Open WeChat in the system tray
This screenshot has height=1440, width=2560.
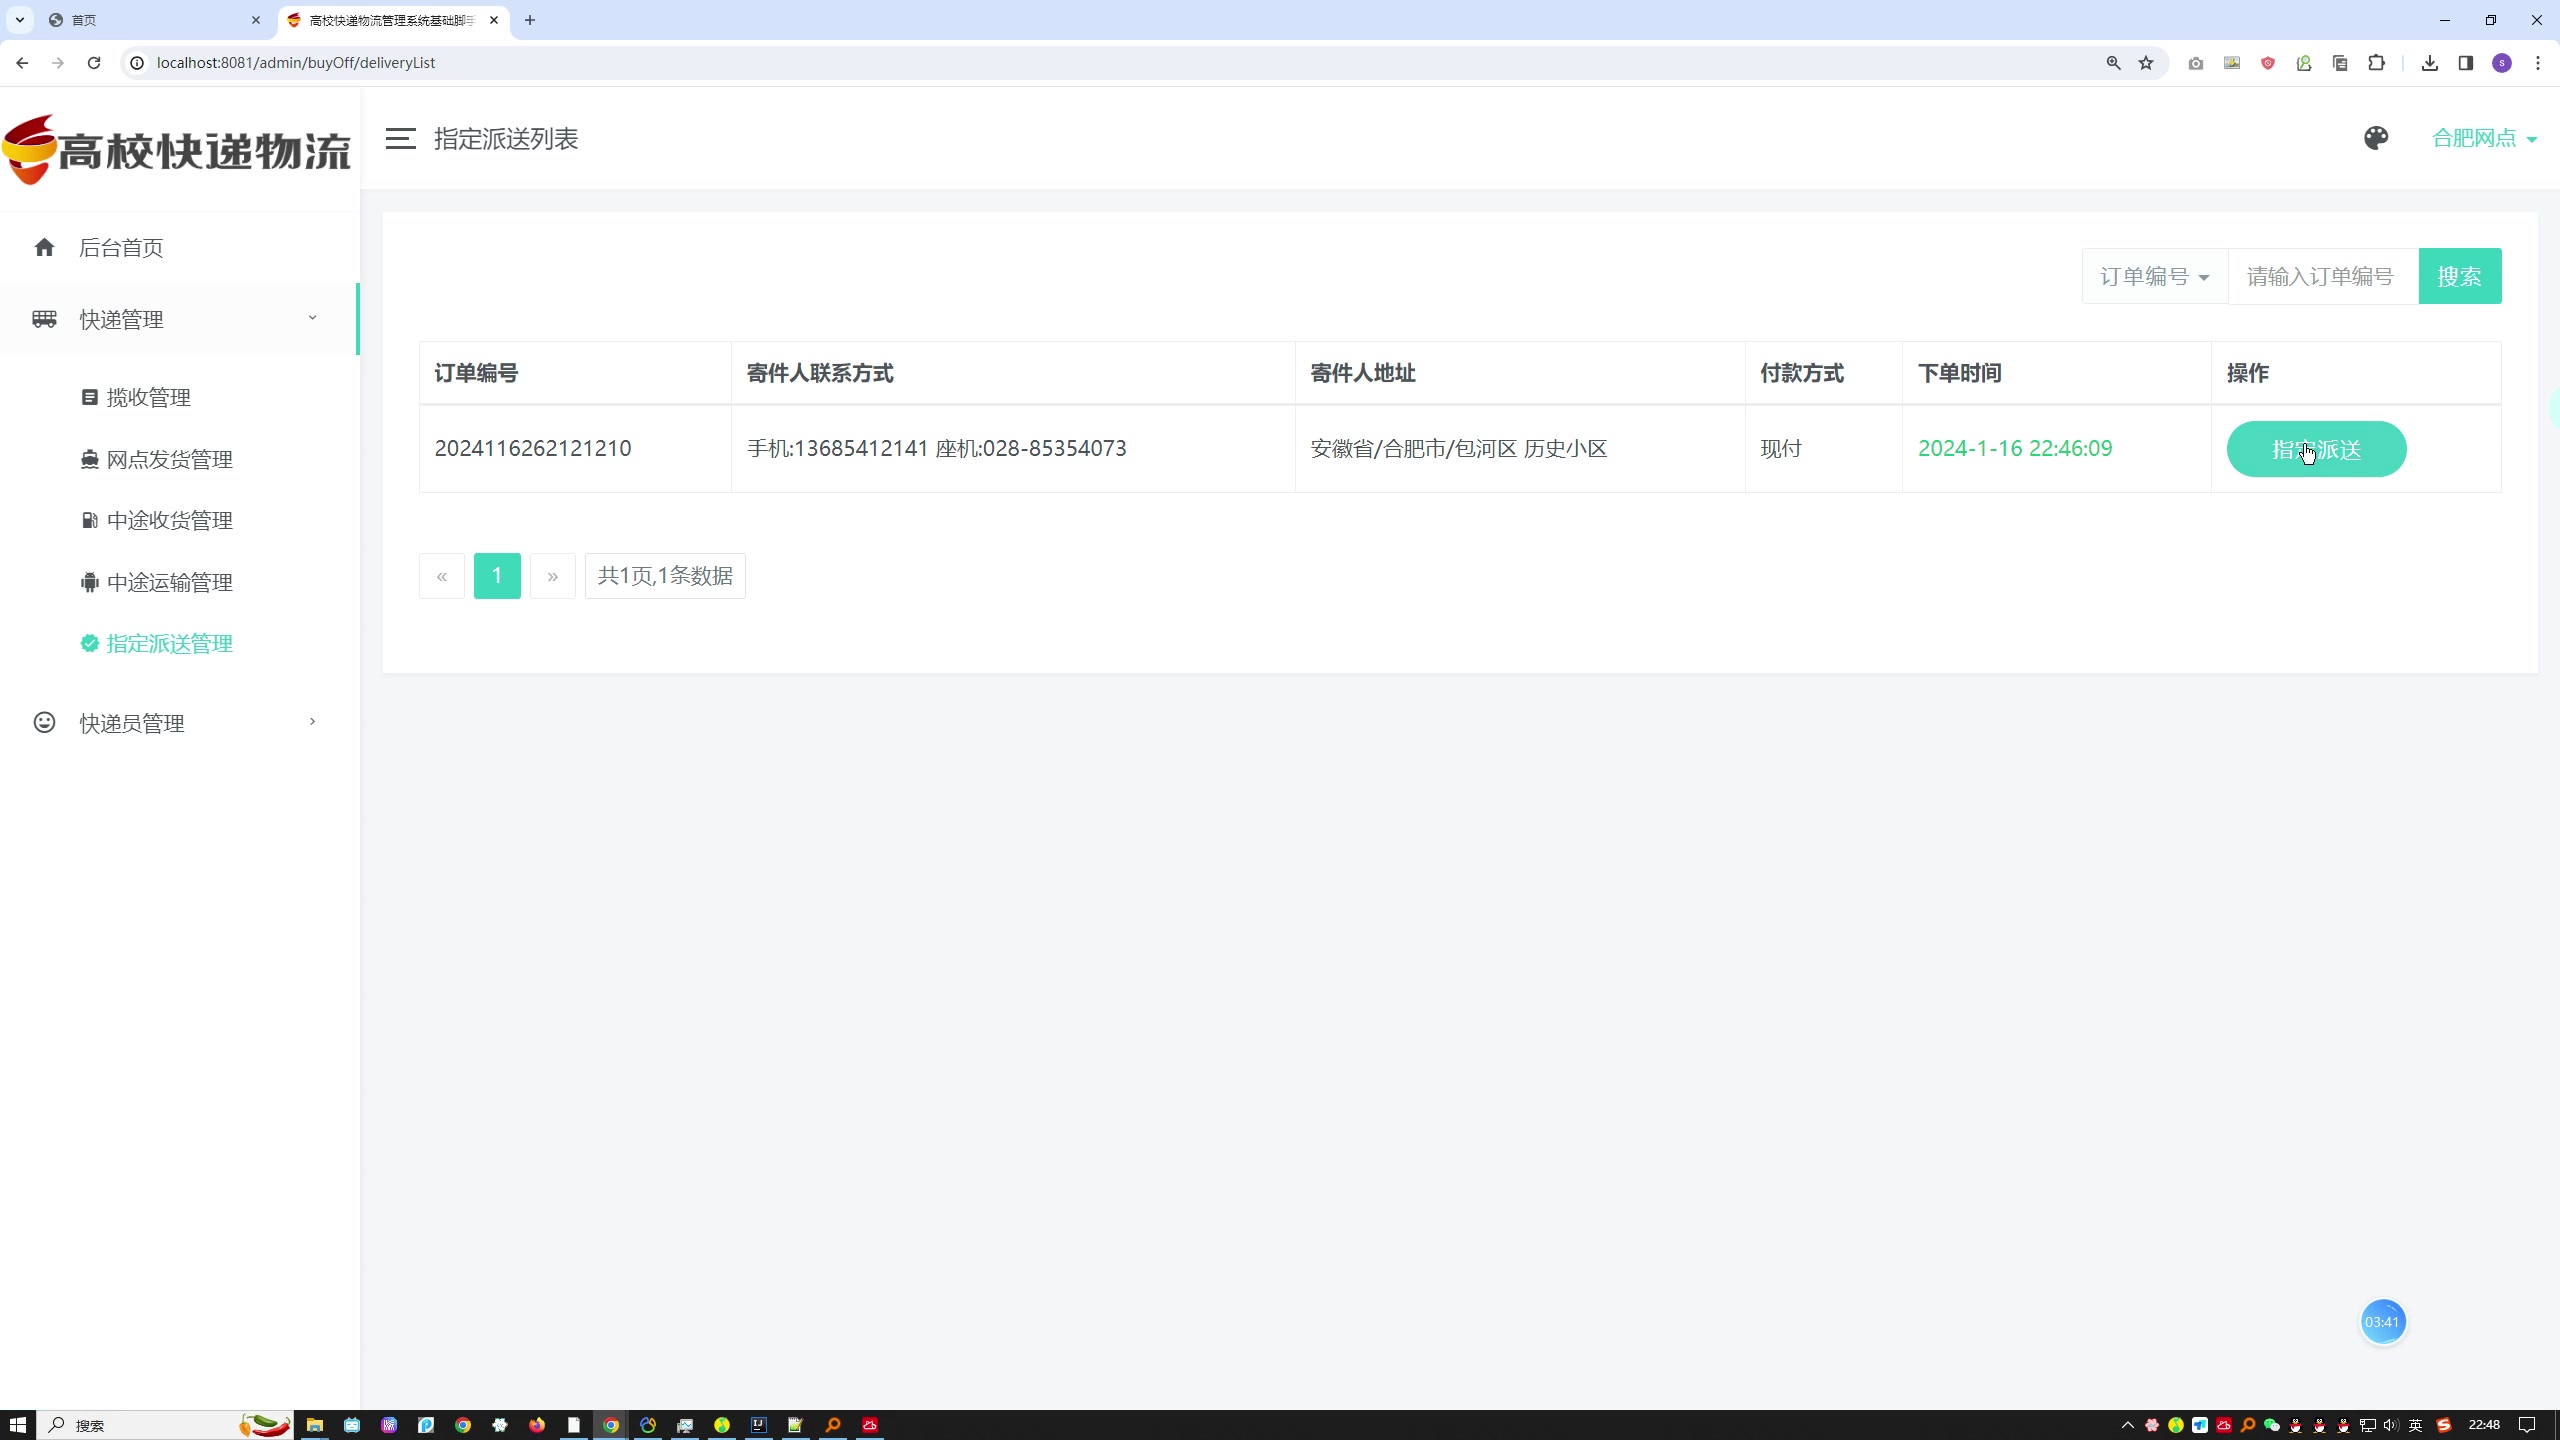tap(2271, 1425)
